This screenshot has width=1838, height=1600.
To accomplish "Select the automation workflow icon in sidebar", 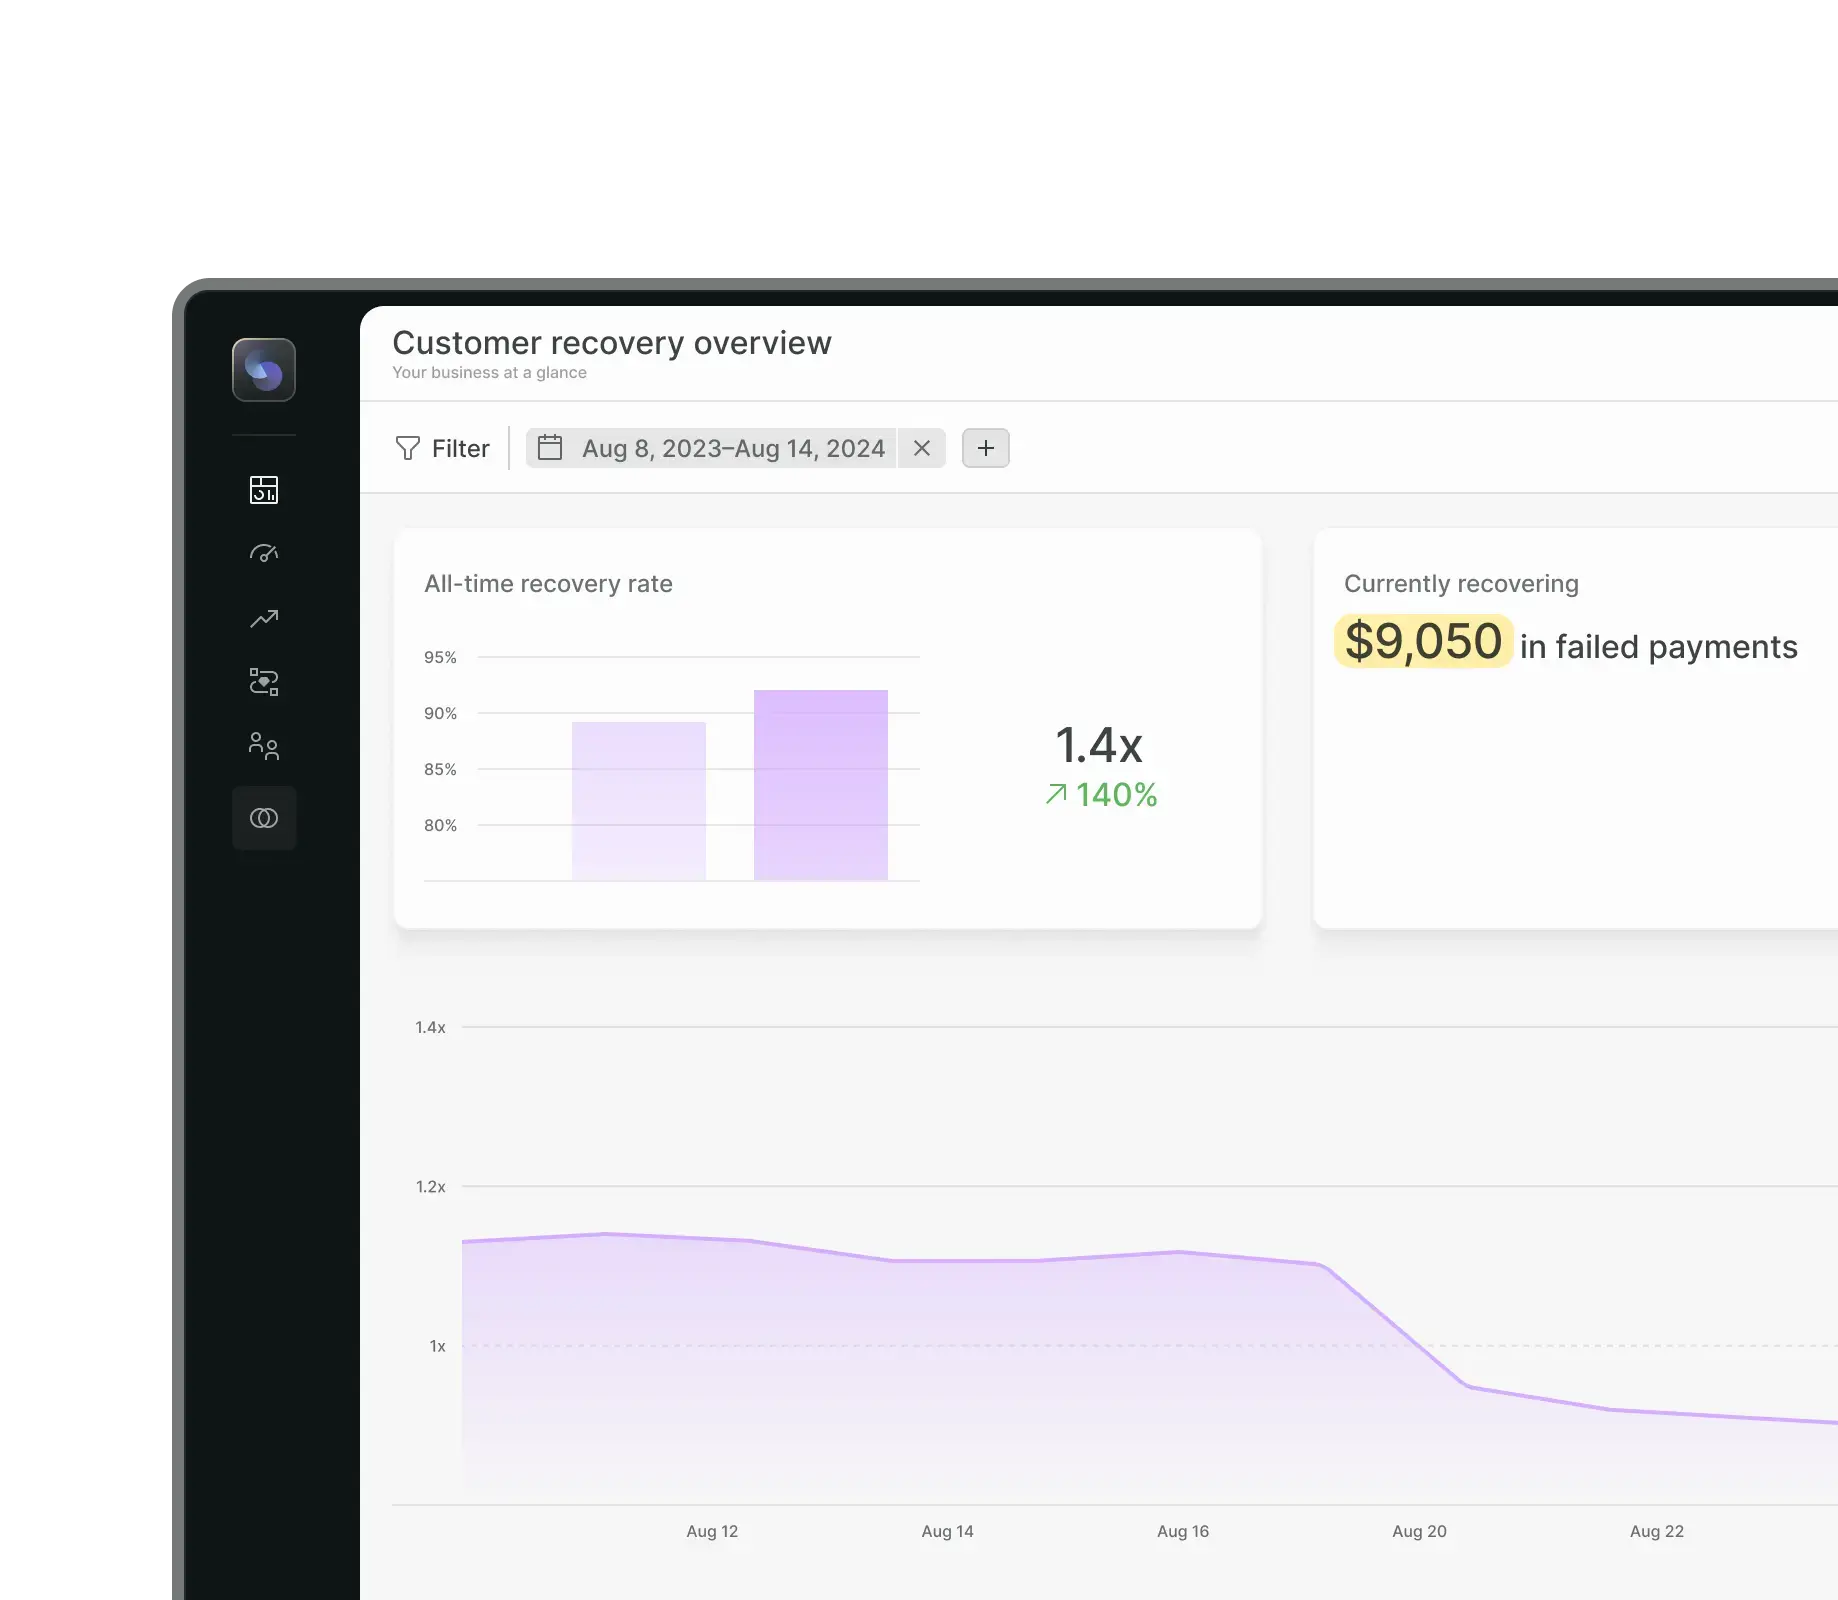I will tap(263, 682).
